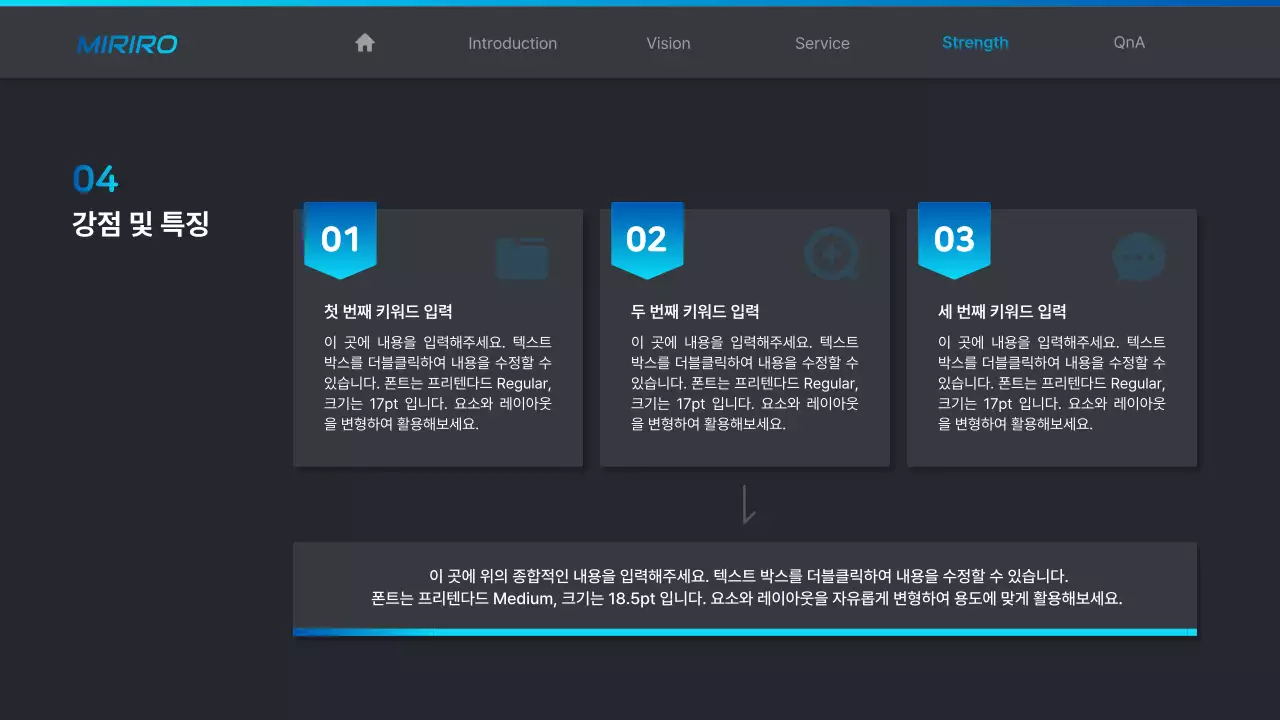
Task: Click the gradient bar below the summary box
Action: tap(744, 630)
